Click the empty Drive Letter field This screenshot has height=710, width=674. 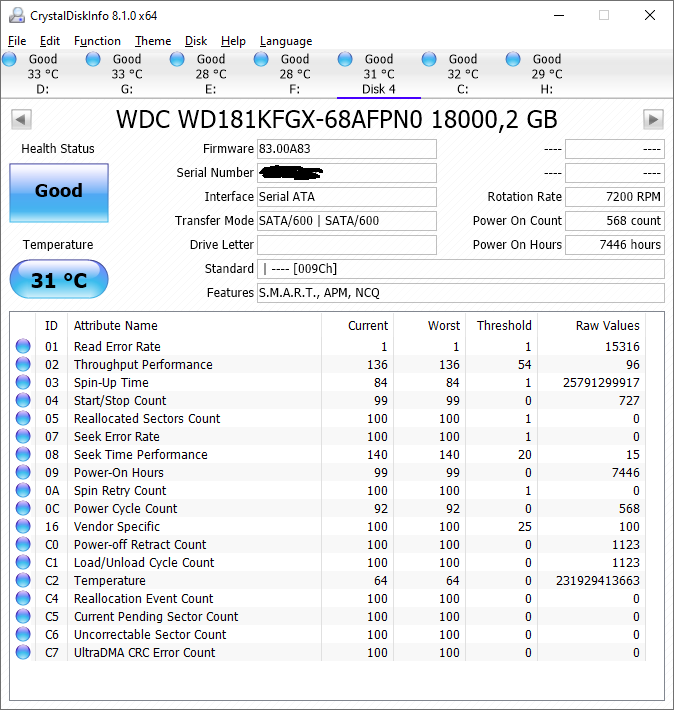(x=347, y=245)
